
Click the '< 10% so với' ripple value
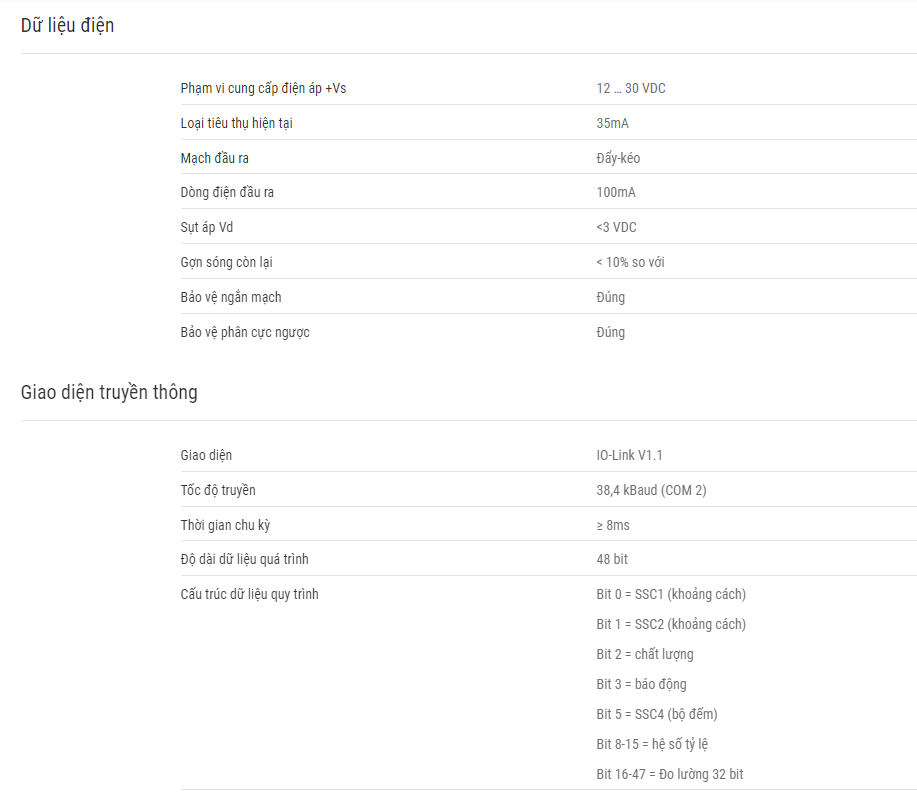point(630,262)
